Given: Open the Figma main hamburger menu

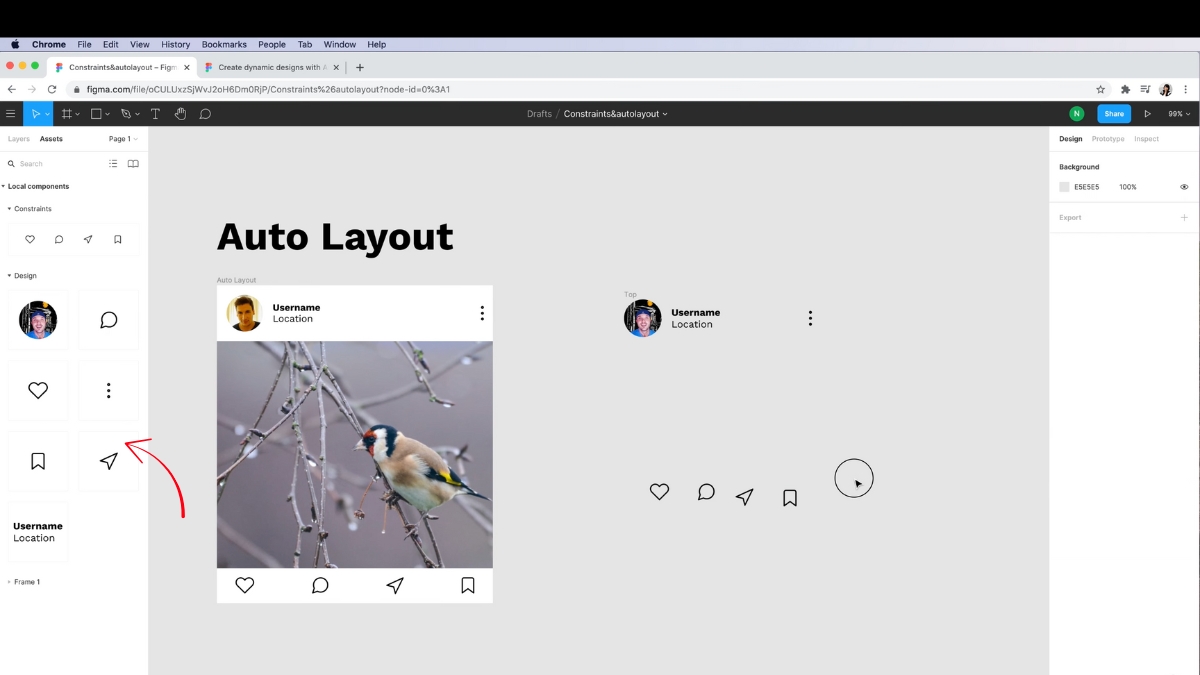Looking at the screenshot, I should 11,114.
